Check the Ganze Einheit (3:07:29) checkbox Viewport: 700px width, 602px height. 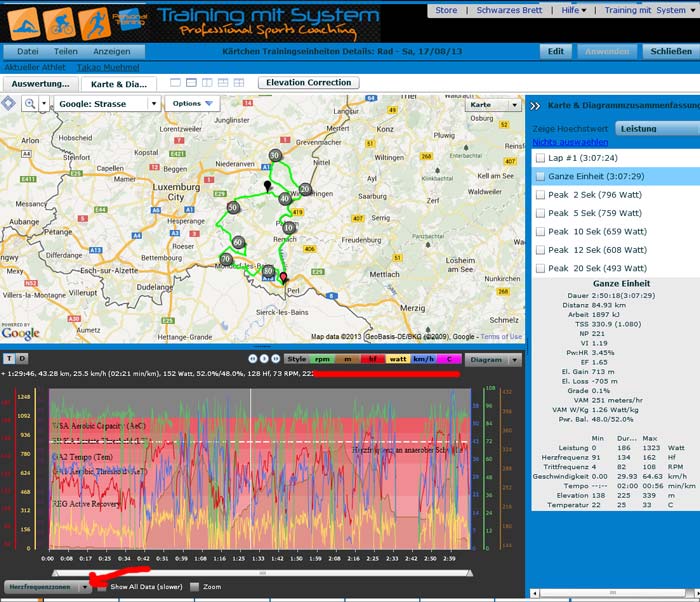tap(540, 176)
